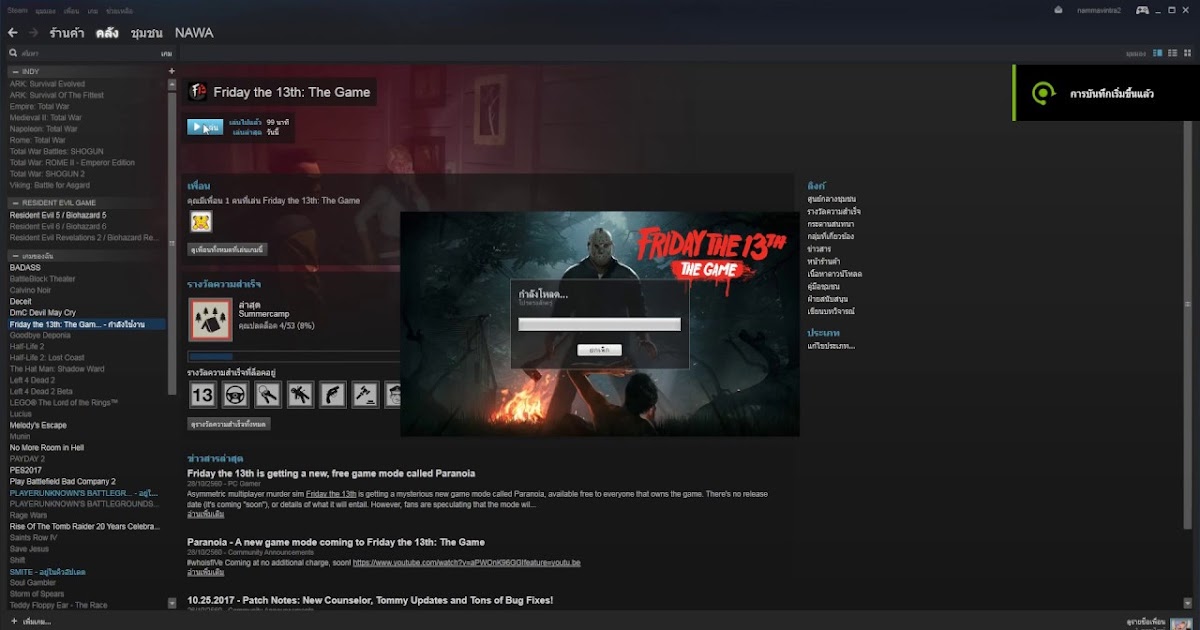This screenshot has width=1200, height=630.
Task: Select the third locked achievement icon
Action: click(x=267, y=395)
